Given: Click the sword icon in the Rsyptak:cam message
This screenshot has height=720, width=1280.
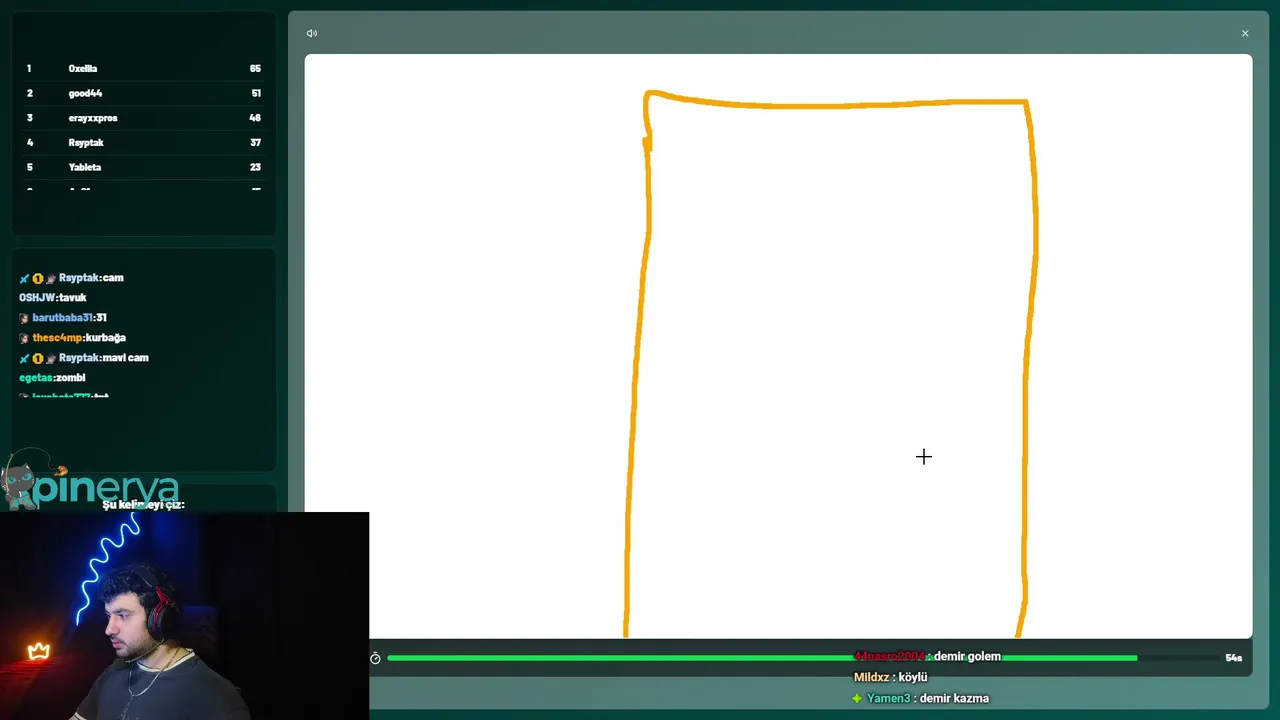Looking at the screenshot, I should (24, 278).
